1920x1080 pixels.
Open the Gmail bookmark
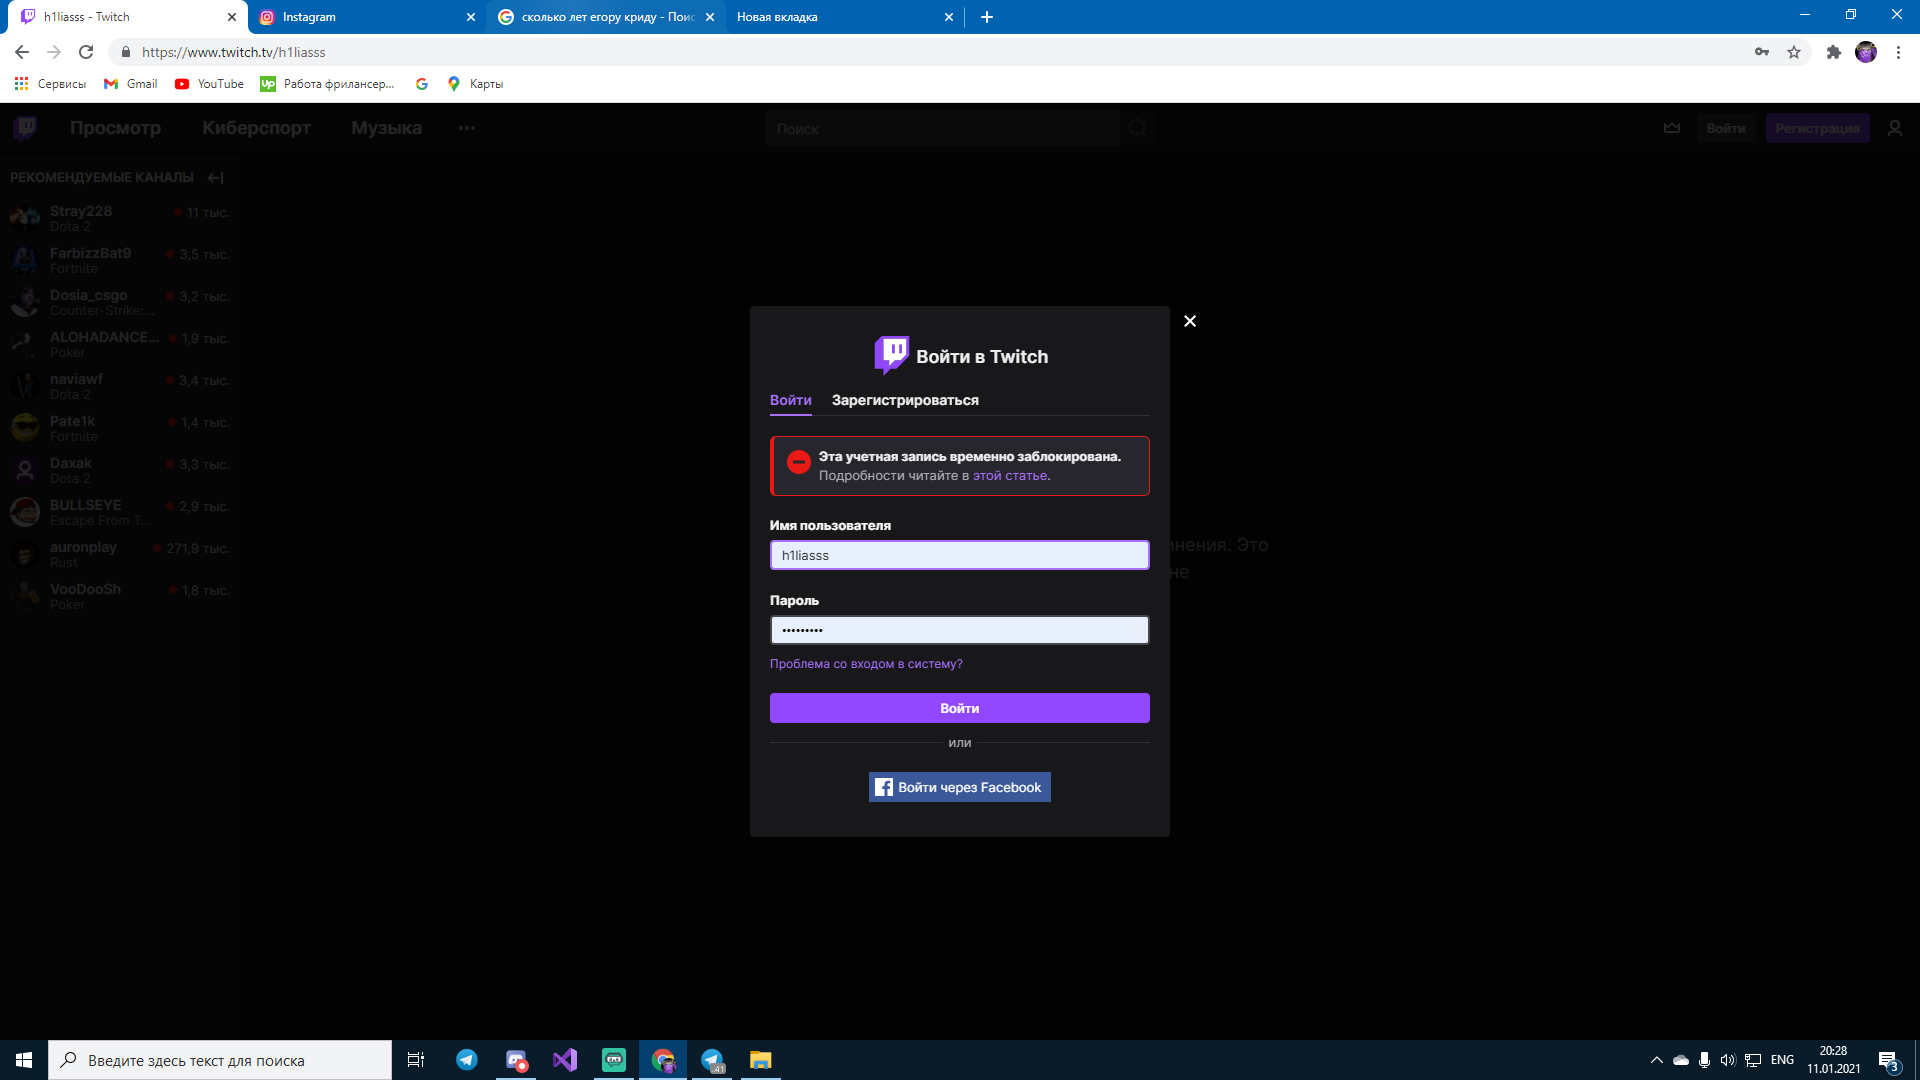pyautogui.click(x=131, y=84)
